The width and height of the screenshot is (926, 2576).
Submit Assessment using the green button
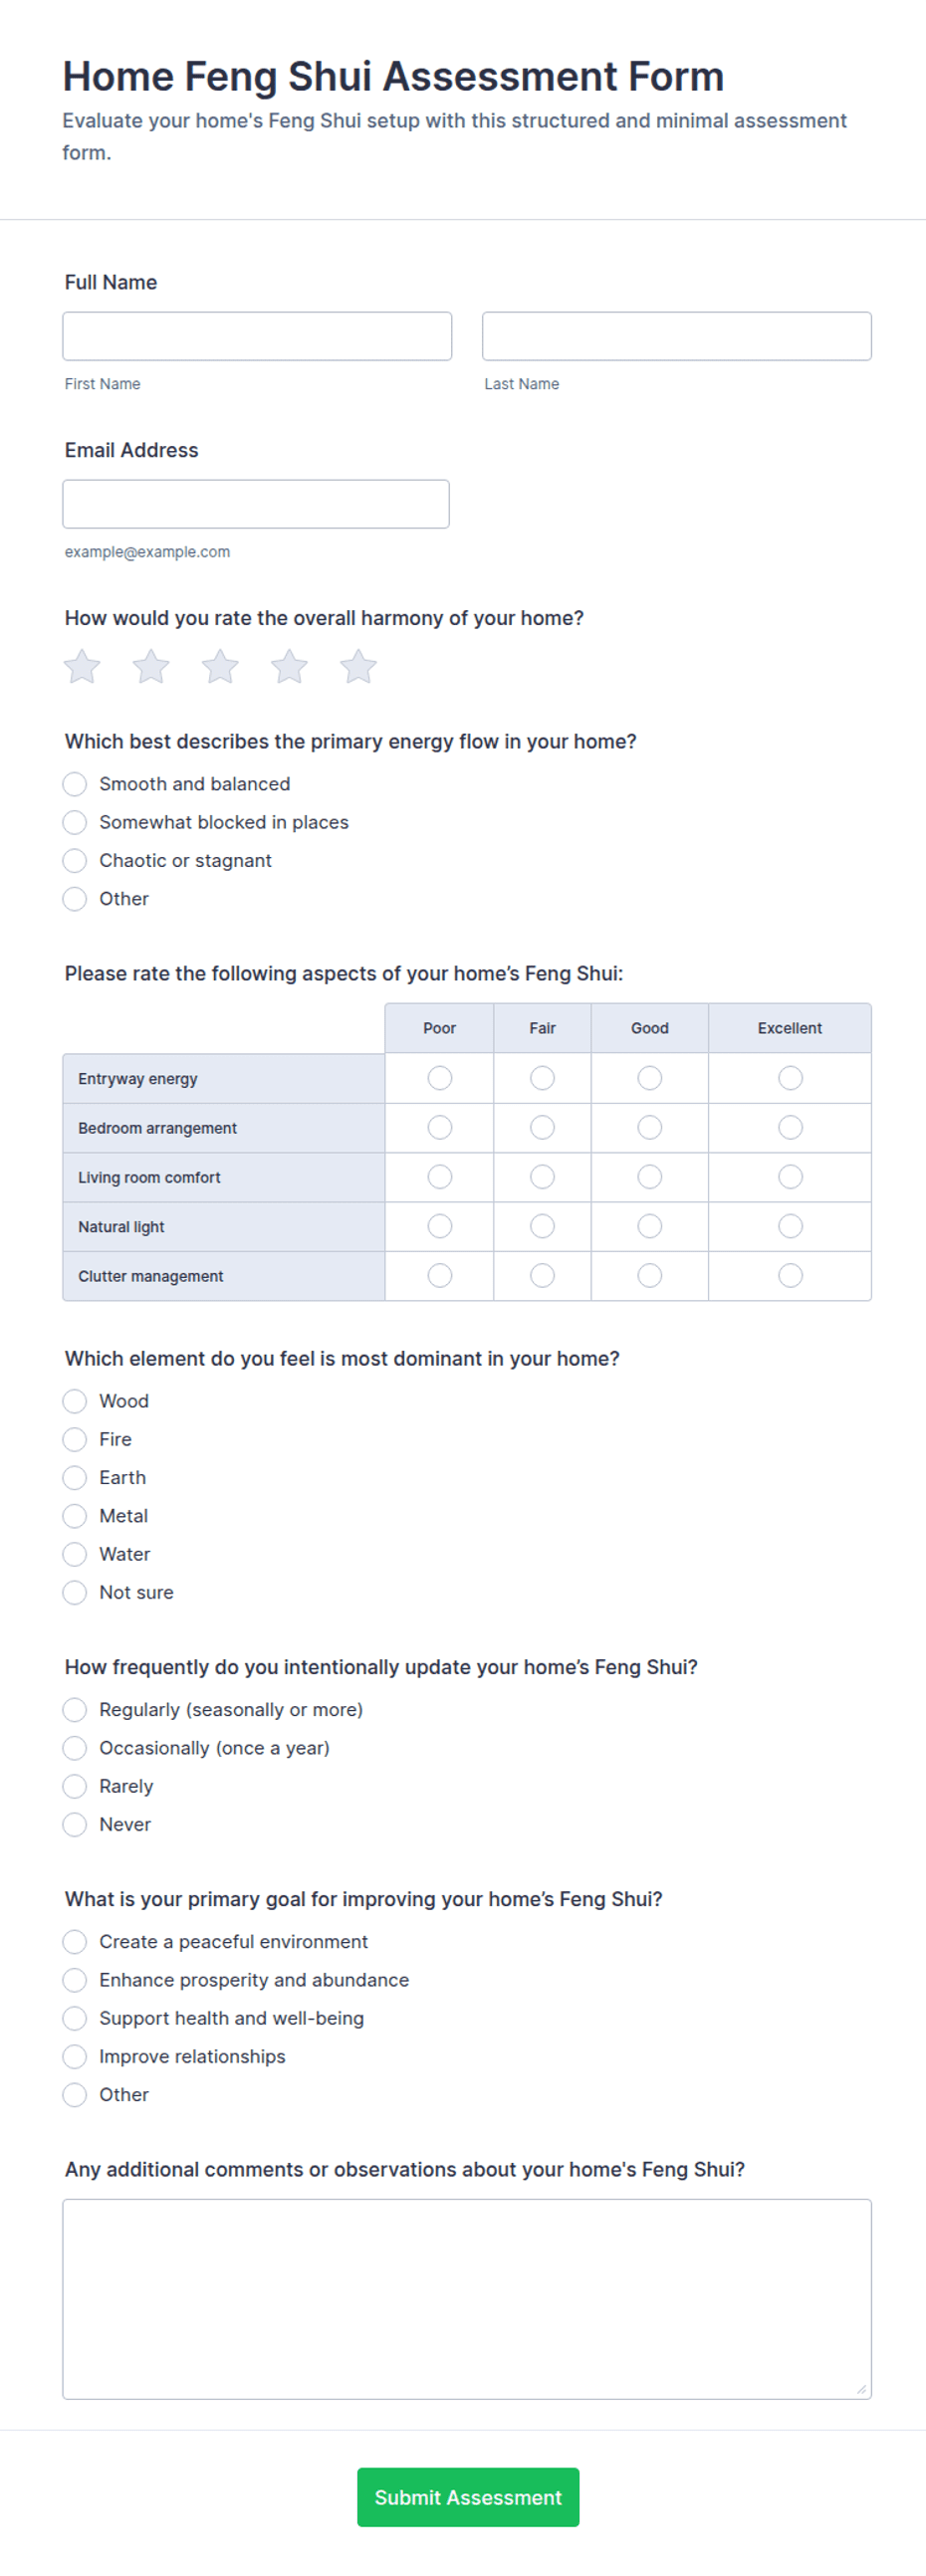468,2497
